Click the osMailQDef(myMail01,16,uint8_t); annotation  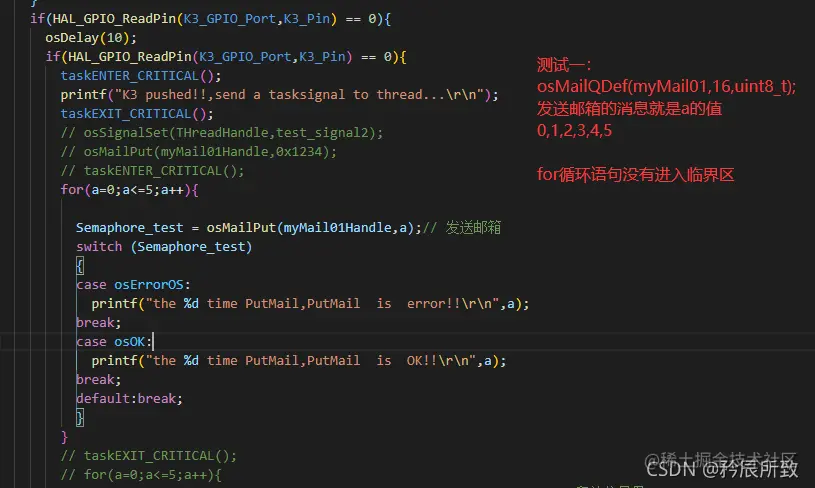pos(666,86)
